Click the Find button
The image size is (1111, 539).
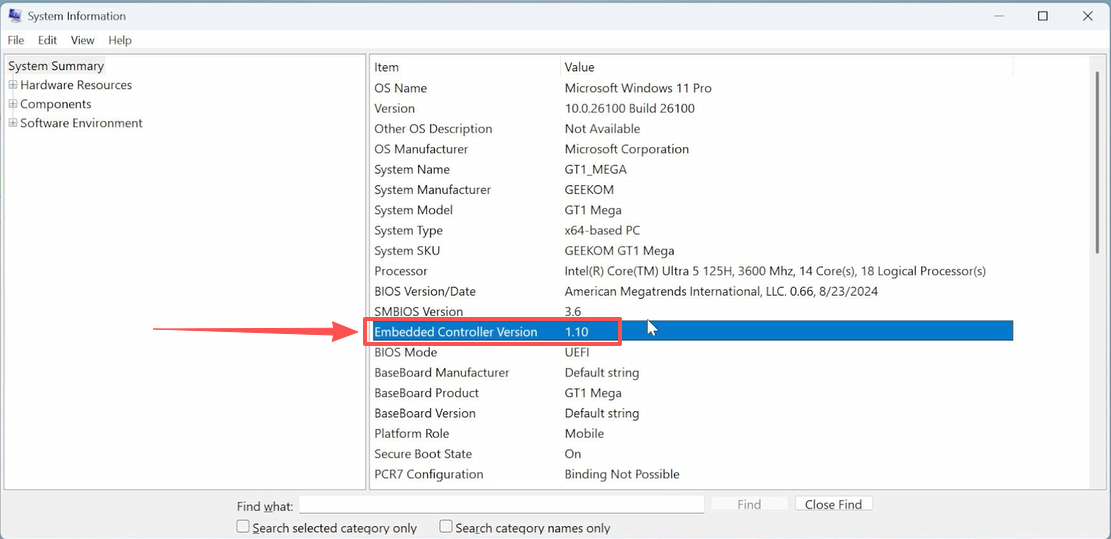pyautogui.click(x=749, y=505)
